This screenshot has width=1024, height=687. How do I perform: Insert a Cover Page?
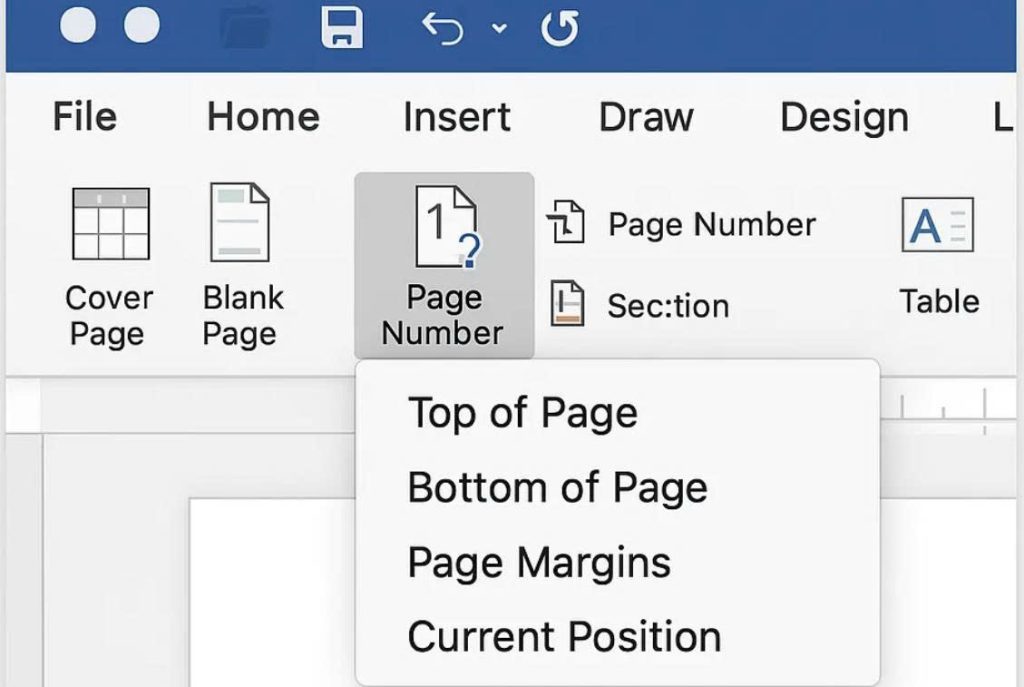pyautogui.click(x=110, y=265)
